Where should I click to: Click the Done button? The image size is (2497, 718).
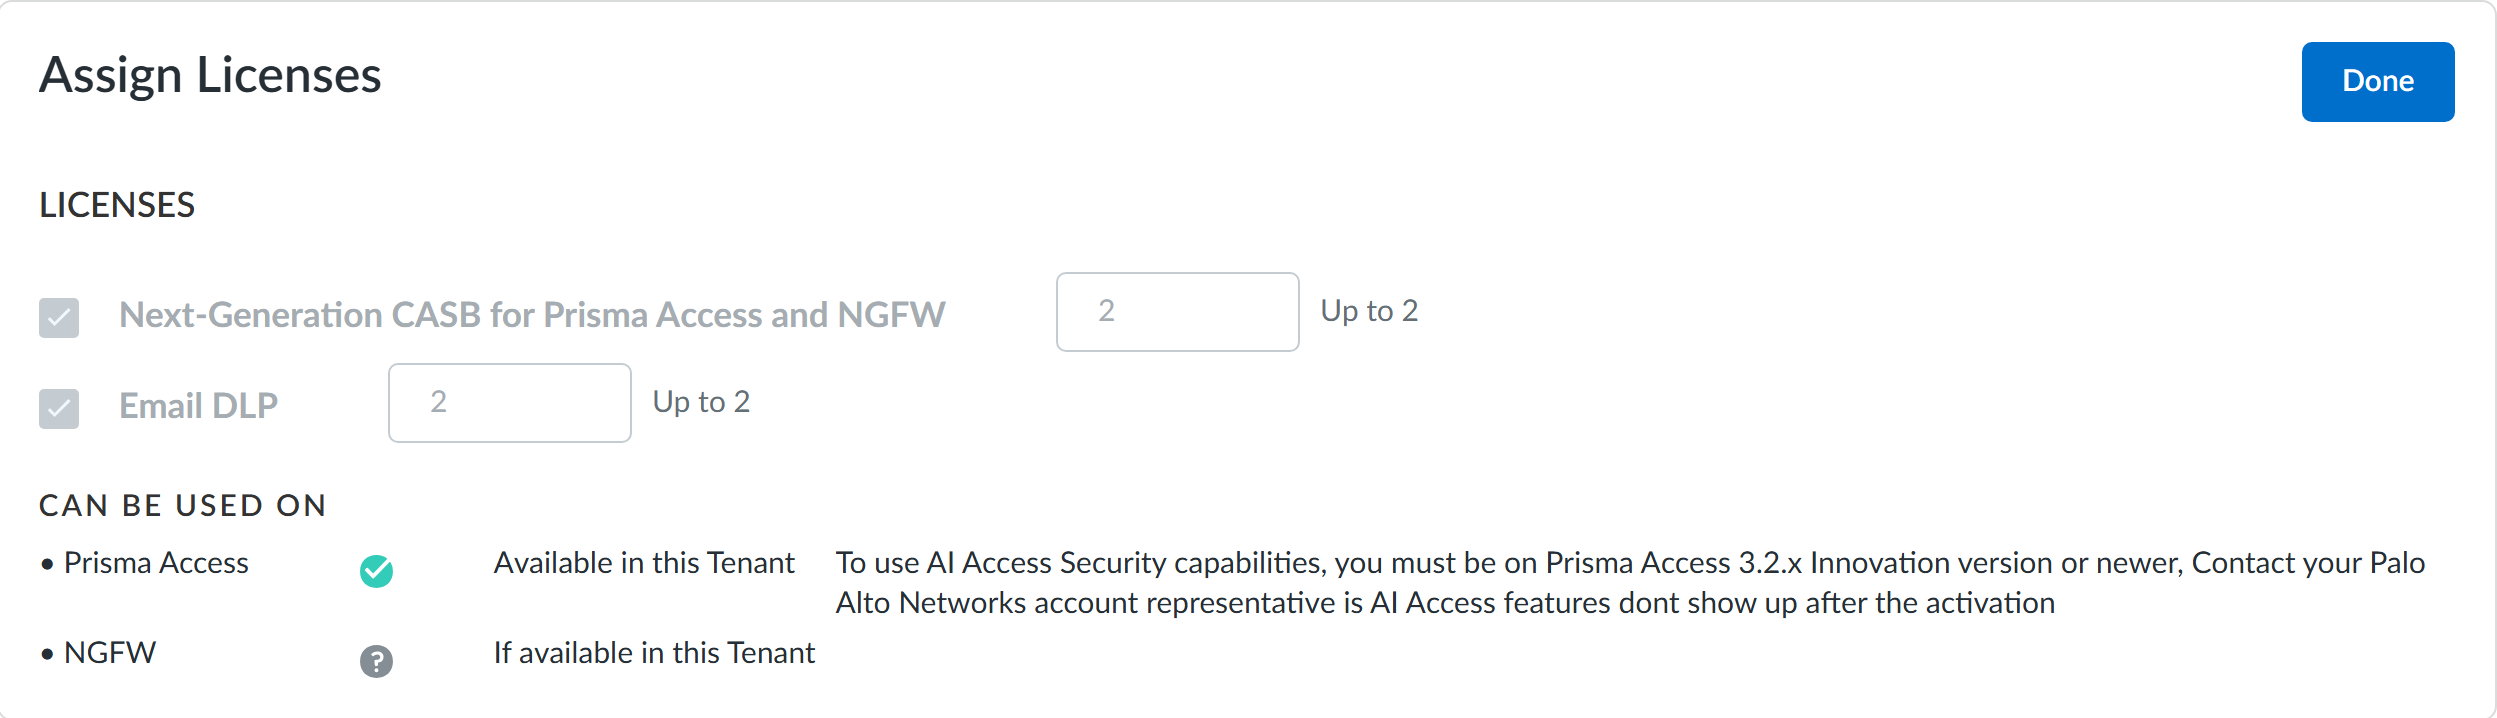(x=2377, y=82)
